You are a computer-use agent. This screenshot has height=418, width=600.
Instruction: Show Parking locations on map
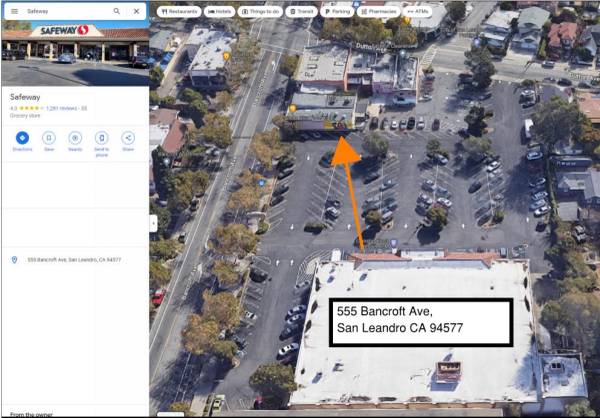337,12
